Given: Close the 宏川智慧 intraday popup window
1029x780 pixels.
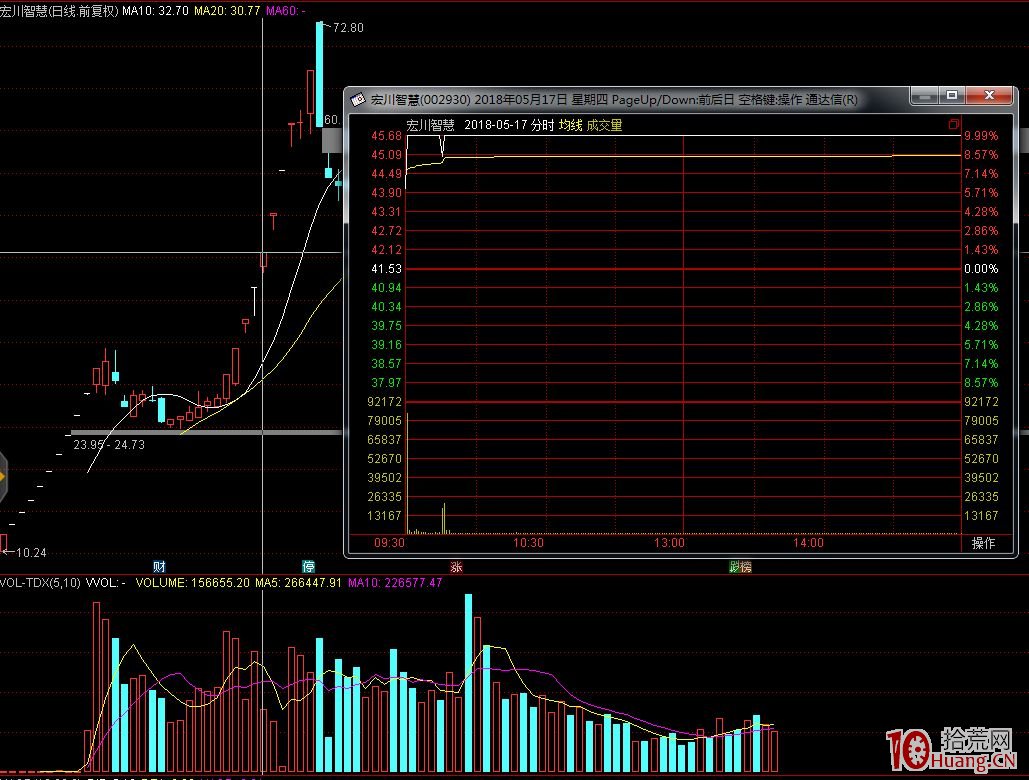Looking at the screenshot, I should pyautogui.click(x=990, y=96).
